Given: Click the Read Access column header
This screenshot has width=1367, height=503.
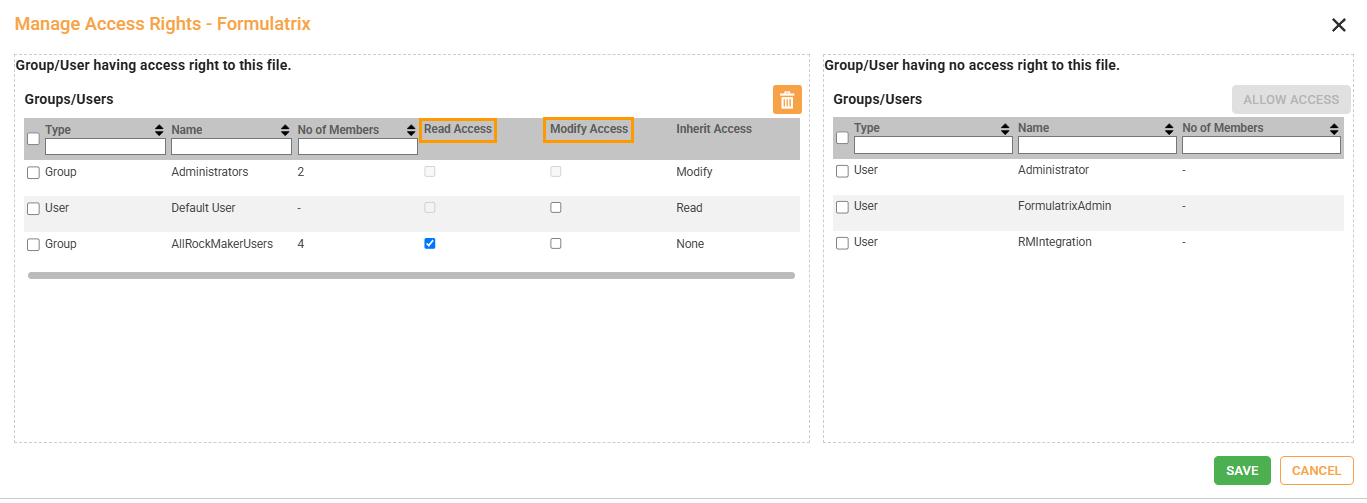Looking at the screenshot, I should point(458,129).
